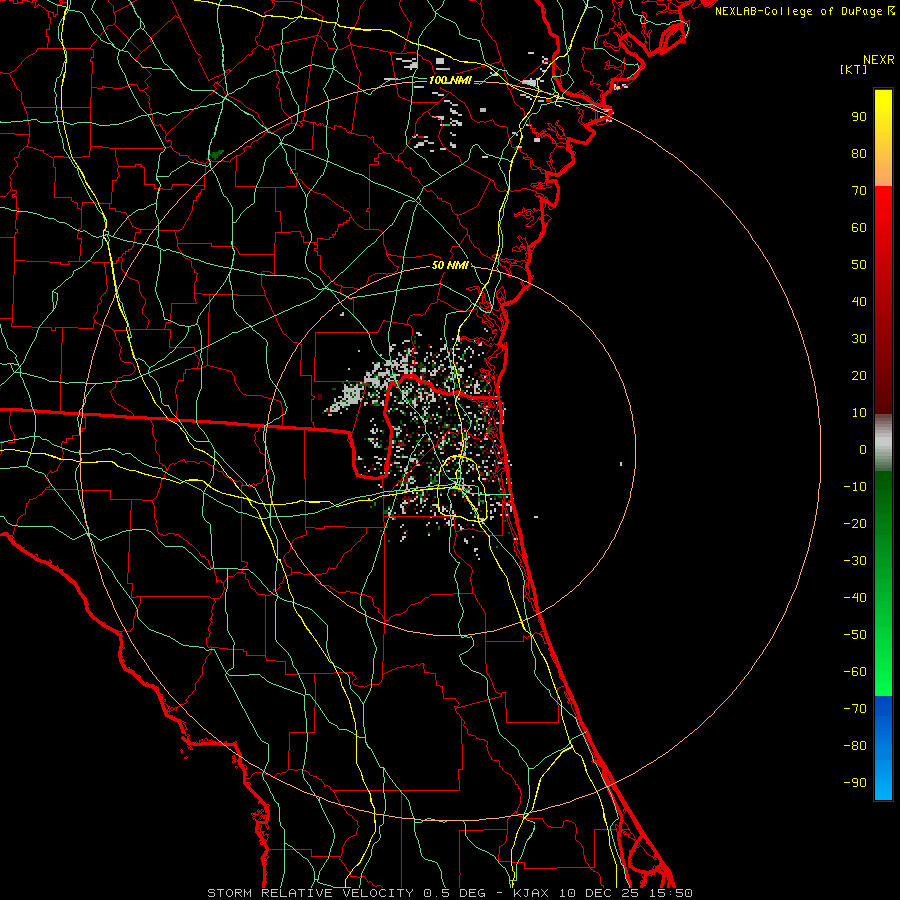Click the -10 value on the velocity scale
The image size is (900, 900).
tap(855, 487)
